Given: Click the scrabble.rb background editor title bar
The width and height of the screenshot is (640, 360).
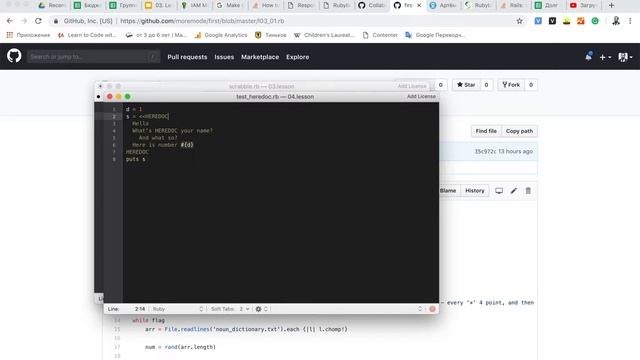Looking at the screenshot, I should point(261,86).
